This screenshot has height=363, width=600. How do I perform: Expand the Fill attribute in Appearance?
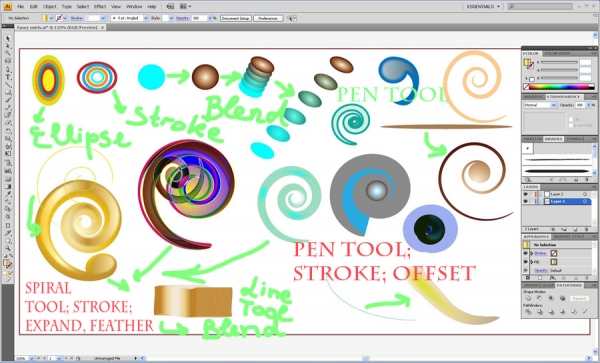point(532,262)
